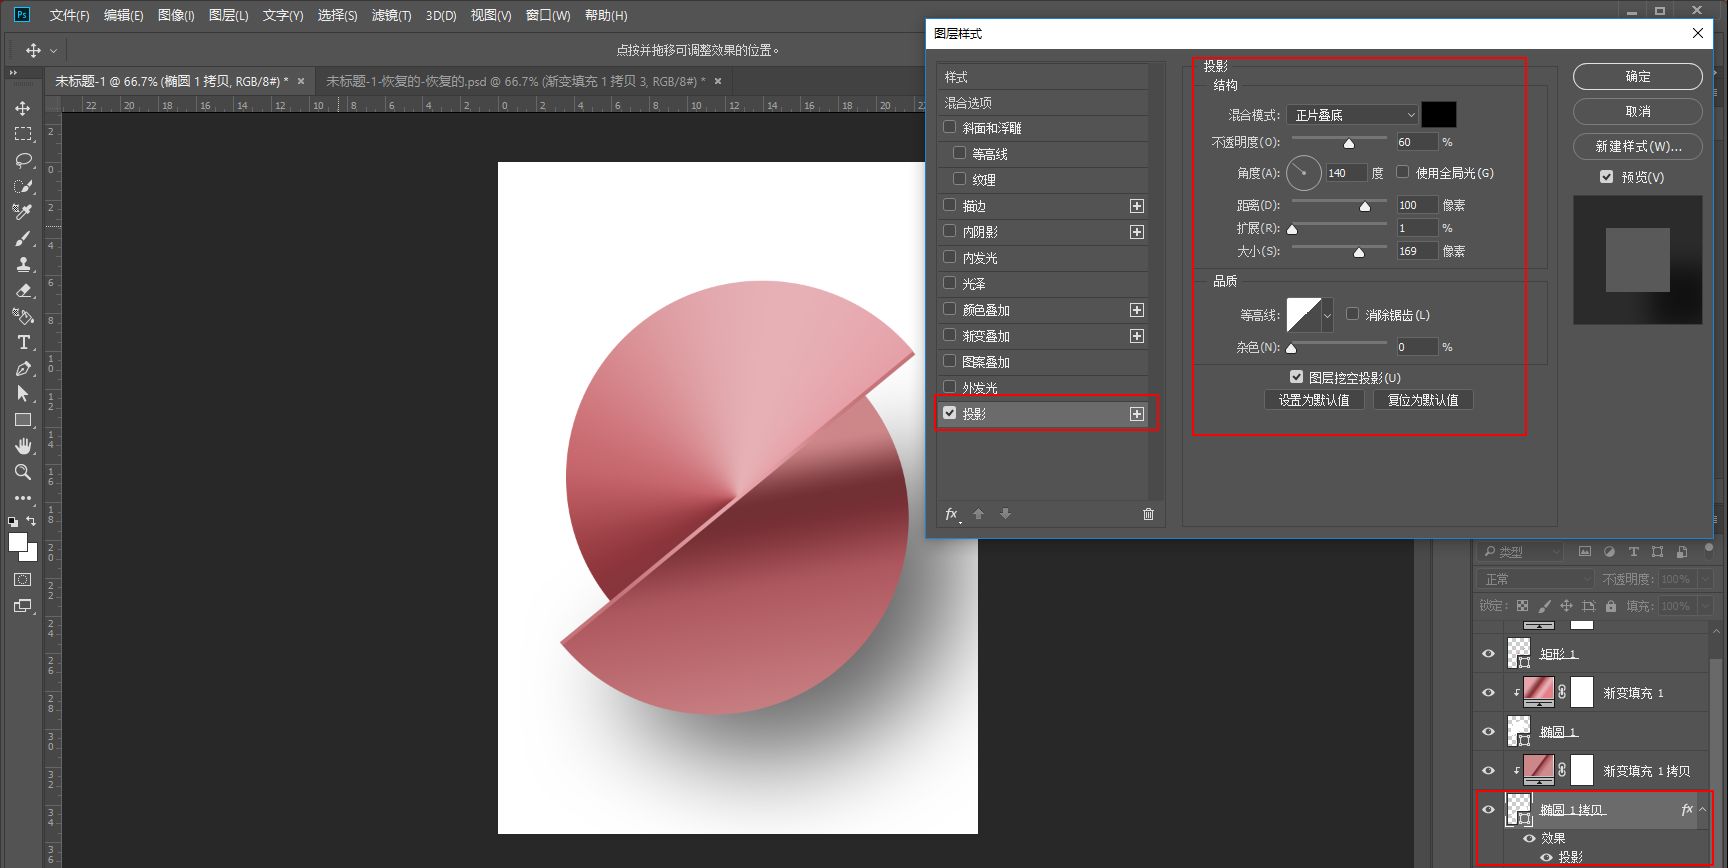Viewport: 1728px width, 868px height.
Task: Add another 投影 effect with plus
Action: point(1137,414)
